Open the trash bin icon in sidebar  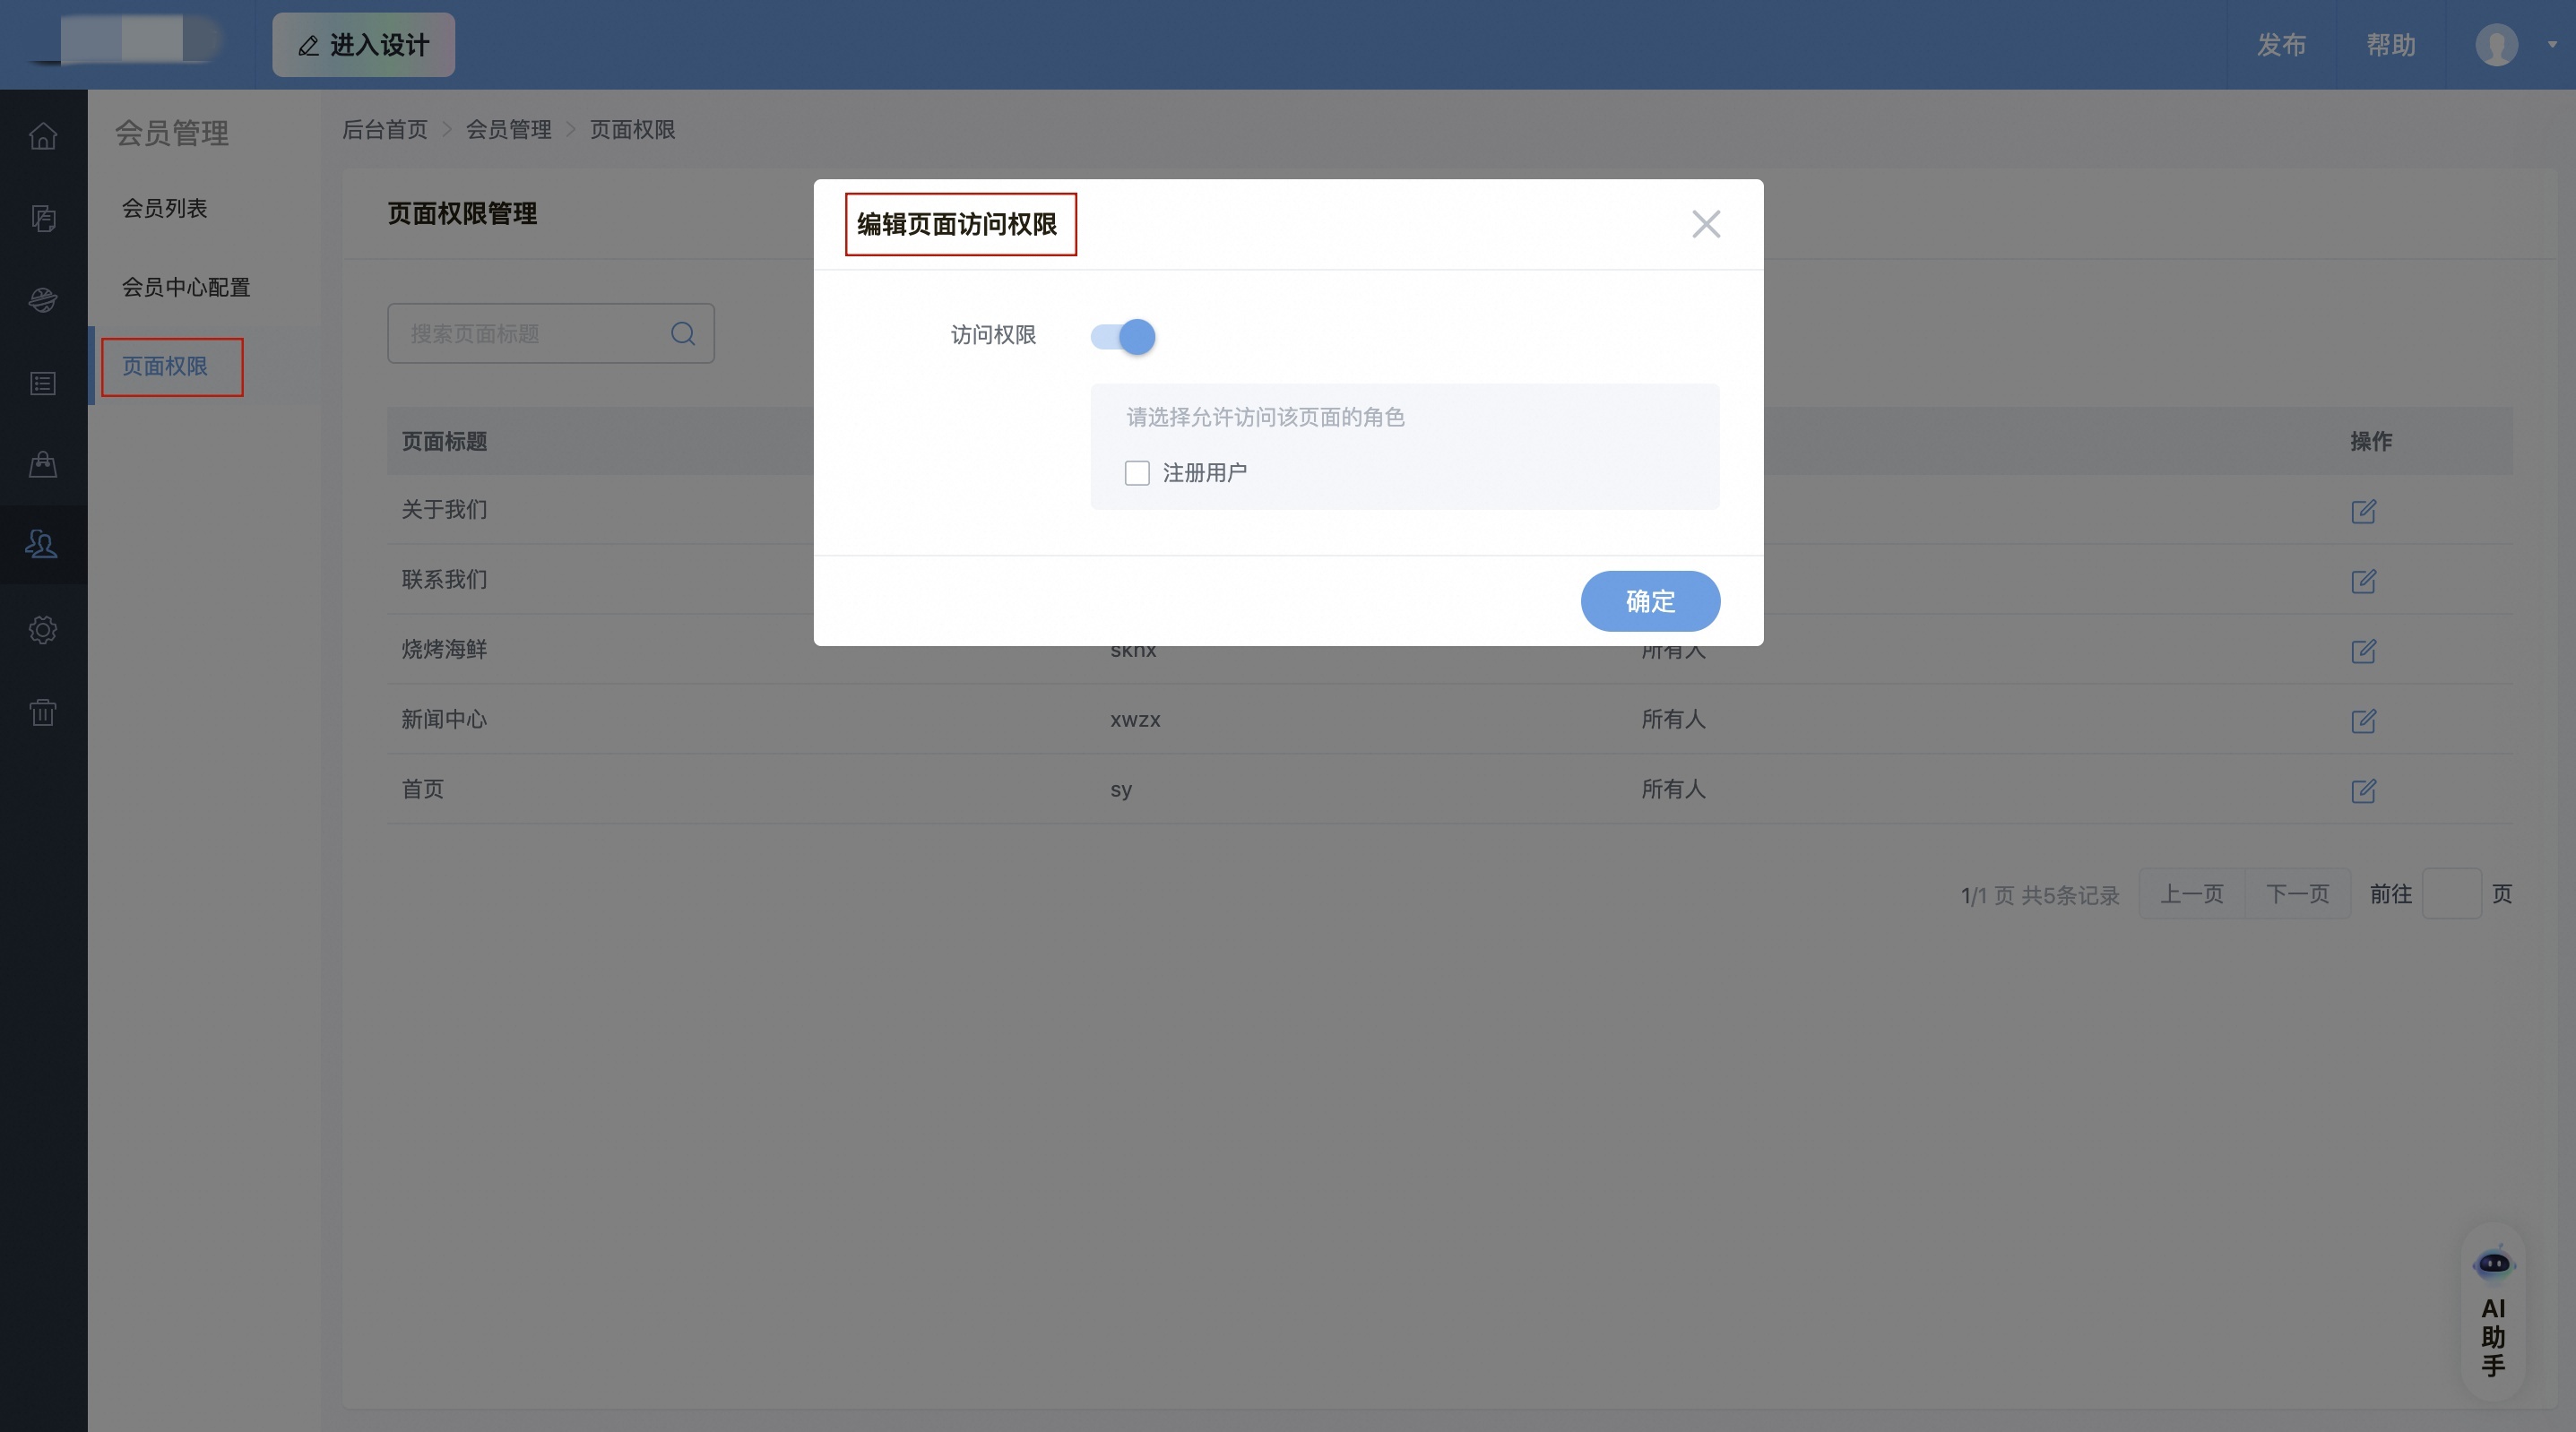click(x=43, y=712)
